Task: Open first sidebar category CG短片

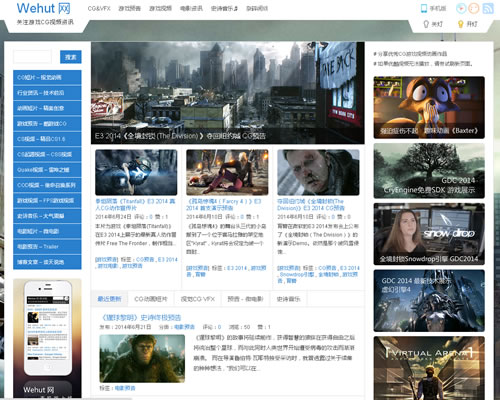Action: (x=47, y=77)
